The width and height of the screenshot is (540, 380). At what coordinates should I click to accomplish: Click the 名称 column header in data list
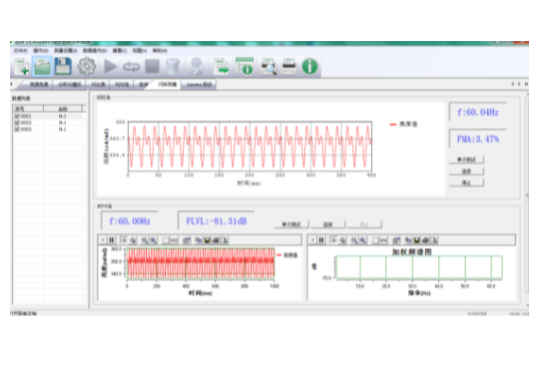pos(63,109)
